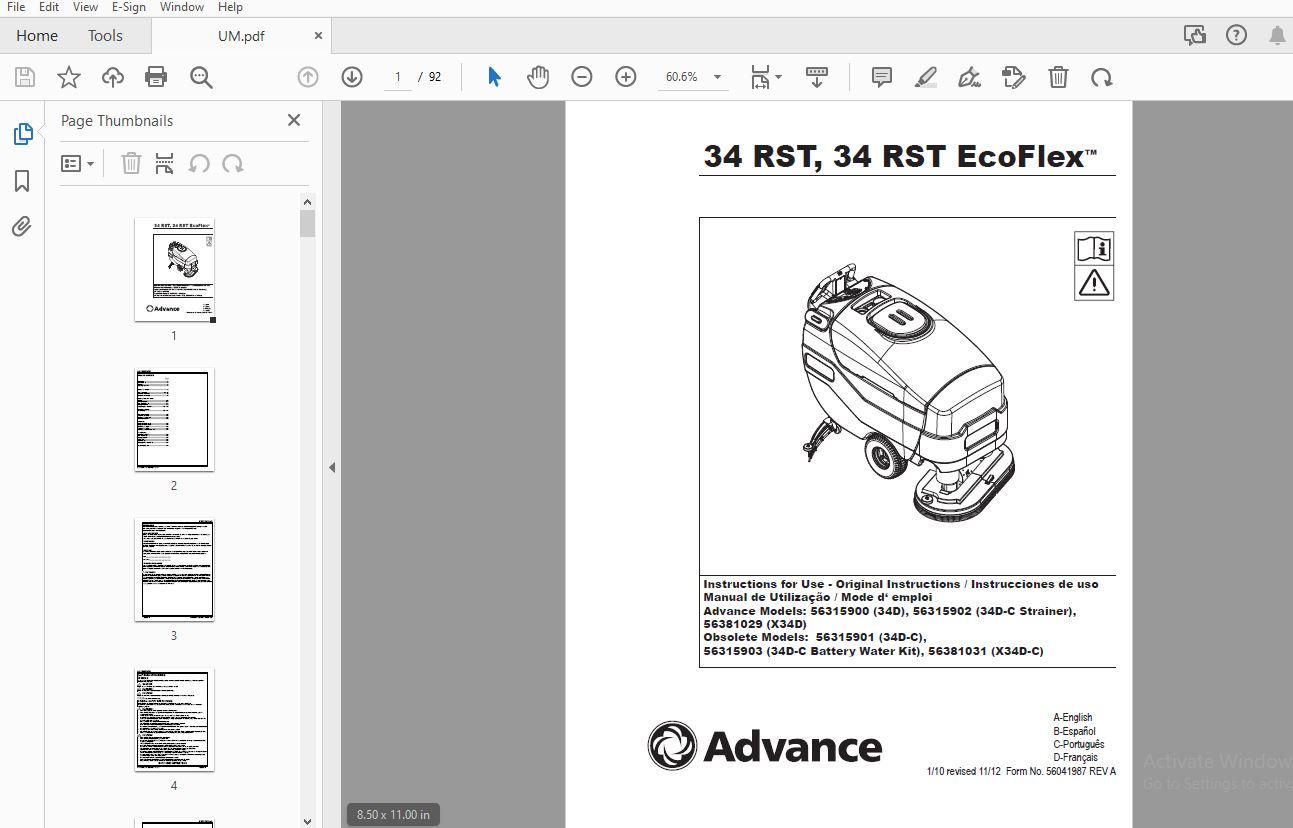Collapse the navigation pane arrow
Screen dimensions: 1293x828
tap(332, 467)
